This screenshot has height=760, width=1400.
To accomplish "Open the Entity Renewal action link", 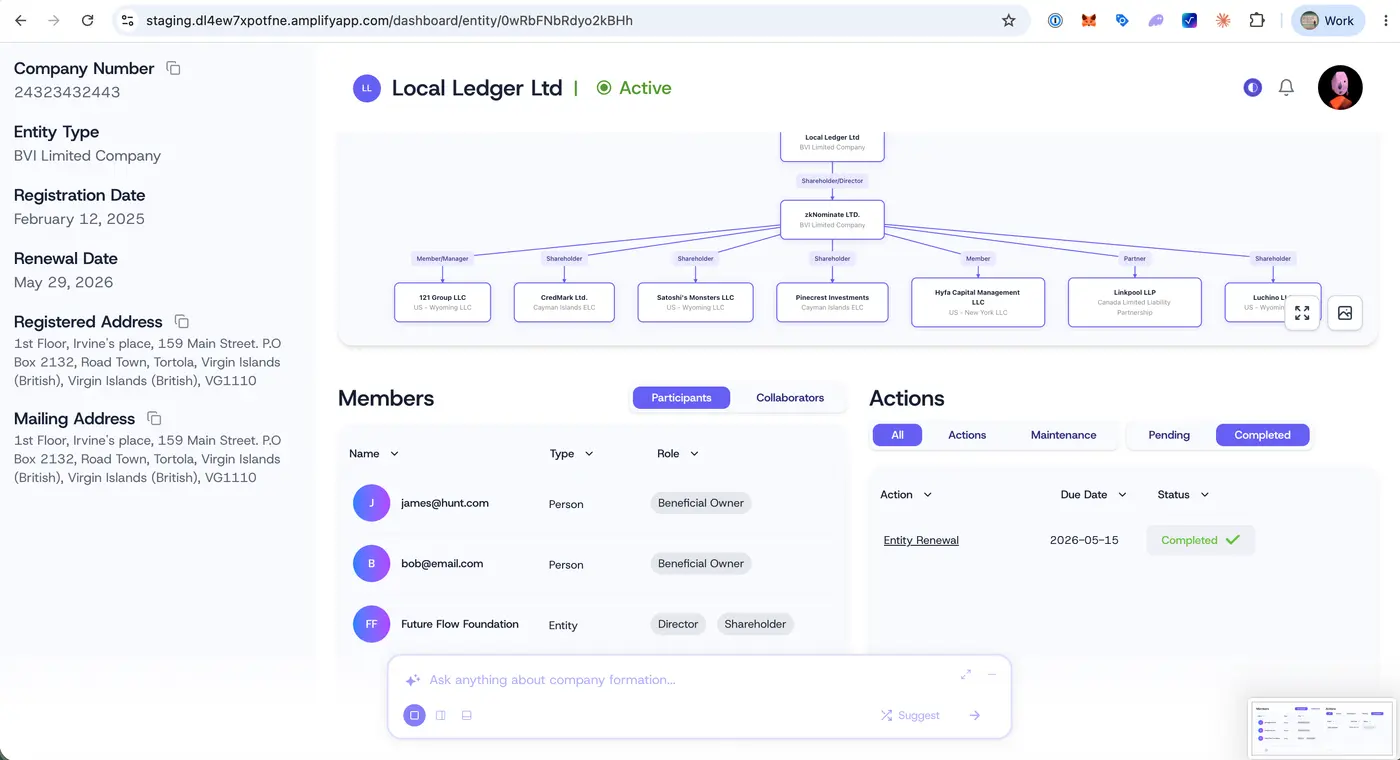I will tap(921, 541).
